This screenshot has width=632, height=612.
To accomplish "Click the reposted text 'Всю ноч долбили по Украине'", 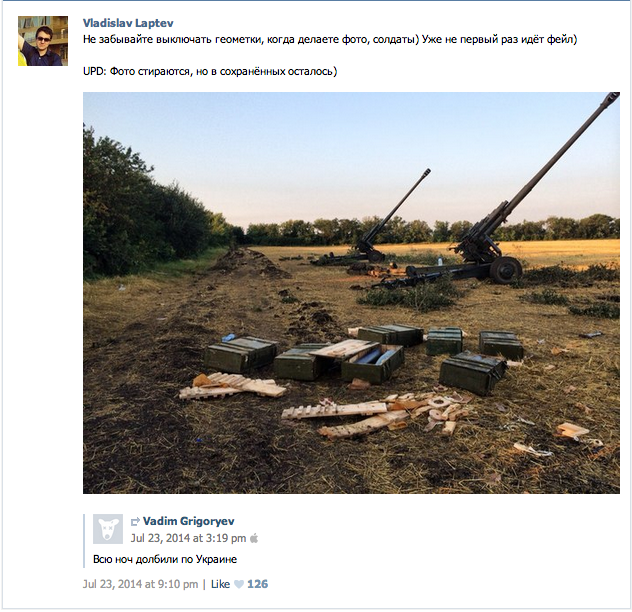I will pos(165,560).
